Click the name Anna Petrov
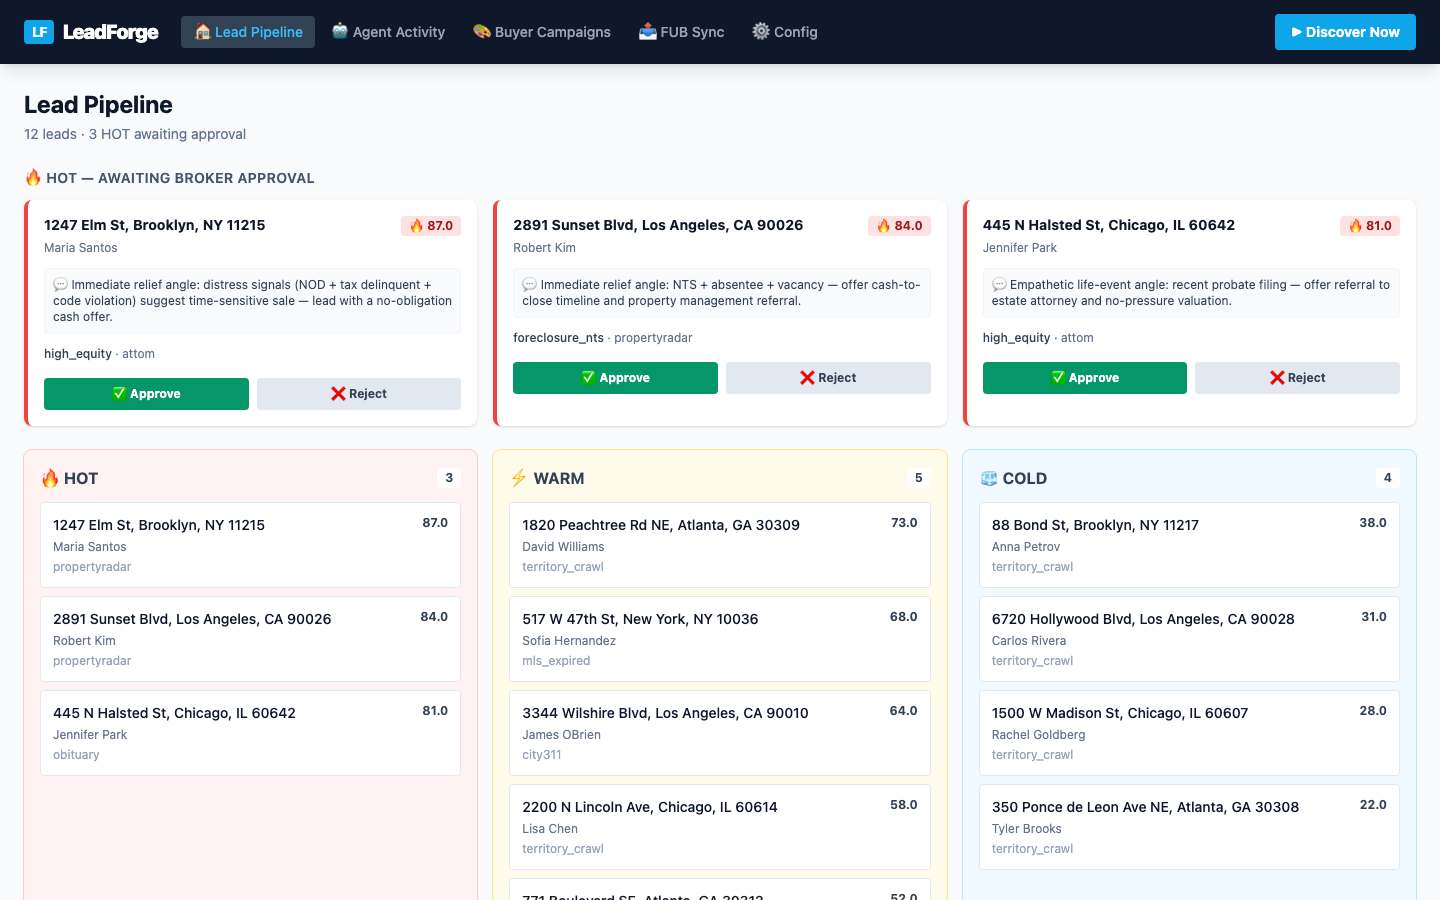The width and height of the screenshot is (1440, 900). click(x=1026, y=547)
